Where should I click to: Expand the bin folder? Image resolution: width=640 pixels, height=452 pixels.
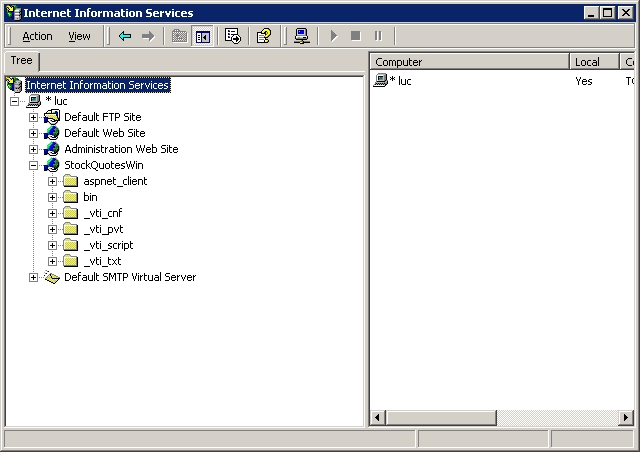pyautogui.click(x=52, y=197)
